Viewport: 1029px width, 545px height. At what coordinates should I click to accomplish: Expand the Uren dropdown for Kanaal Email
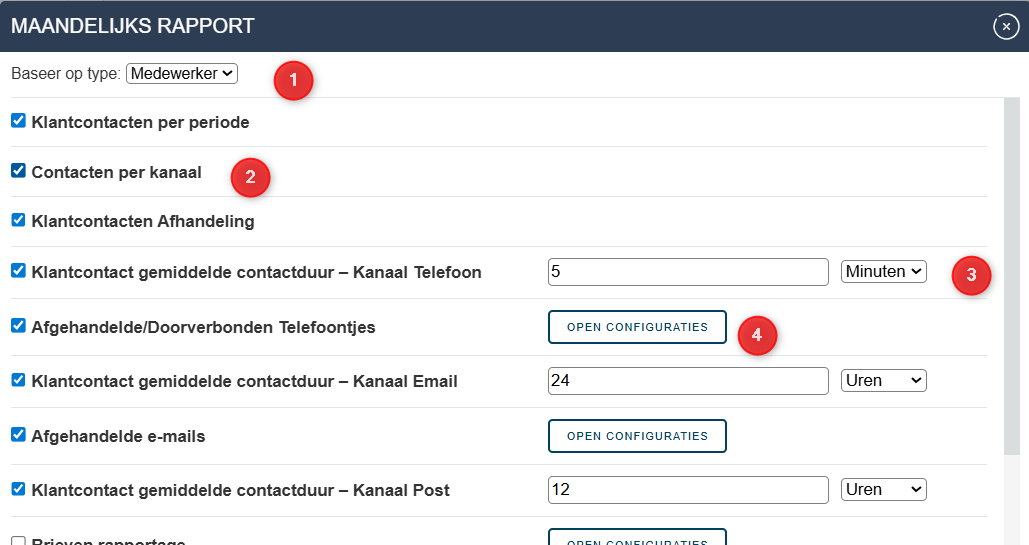pos(883,380)
